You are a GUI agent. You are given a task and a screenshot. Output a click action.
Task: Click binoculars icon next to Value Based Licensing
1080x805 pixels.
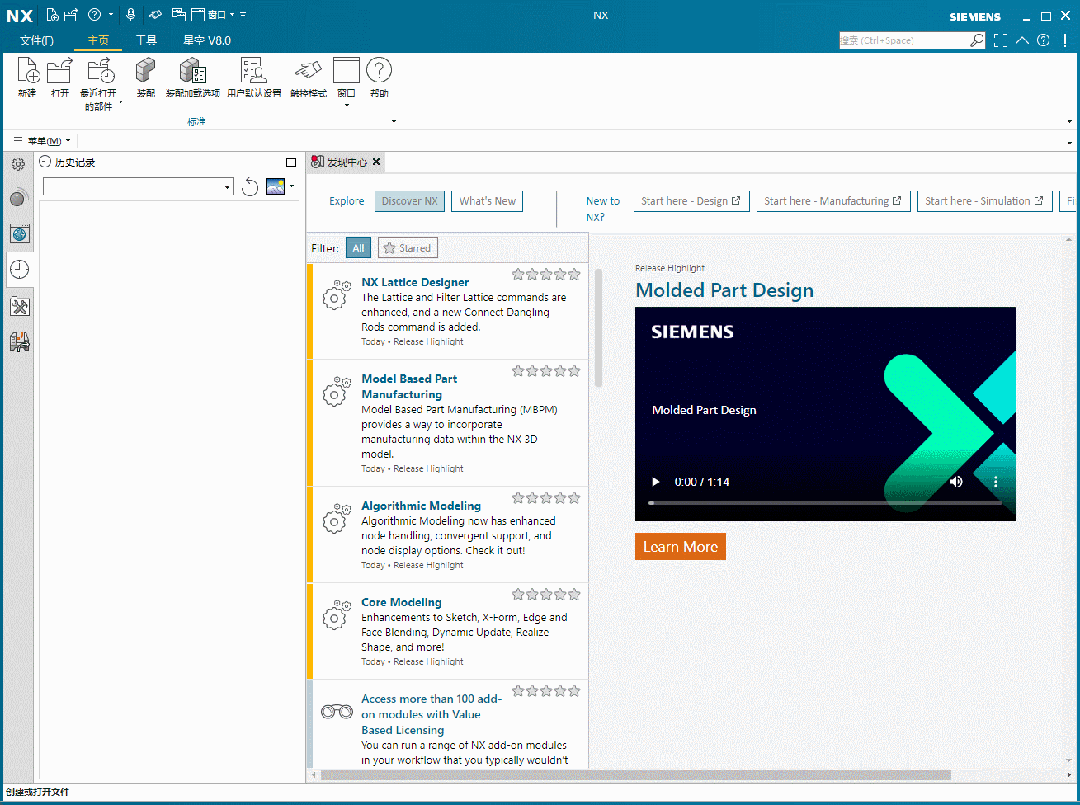337,711
